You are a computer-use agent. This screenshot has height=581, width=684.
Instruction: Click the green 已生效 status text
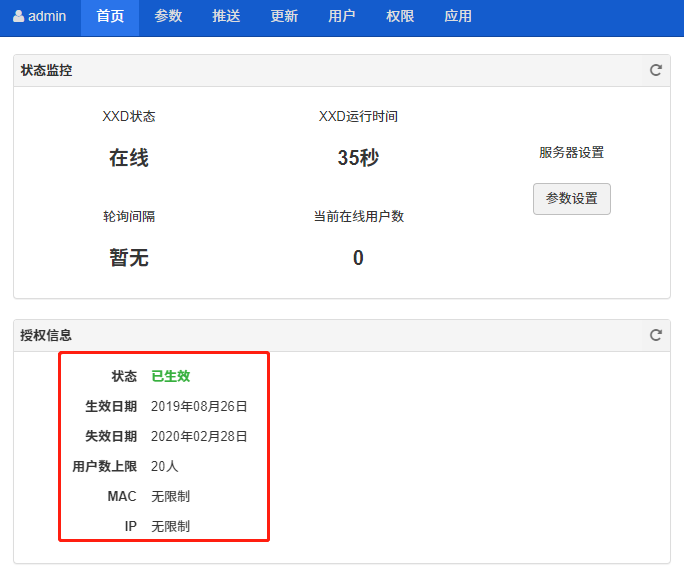pyautogui.click(x=170, y=377)
